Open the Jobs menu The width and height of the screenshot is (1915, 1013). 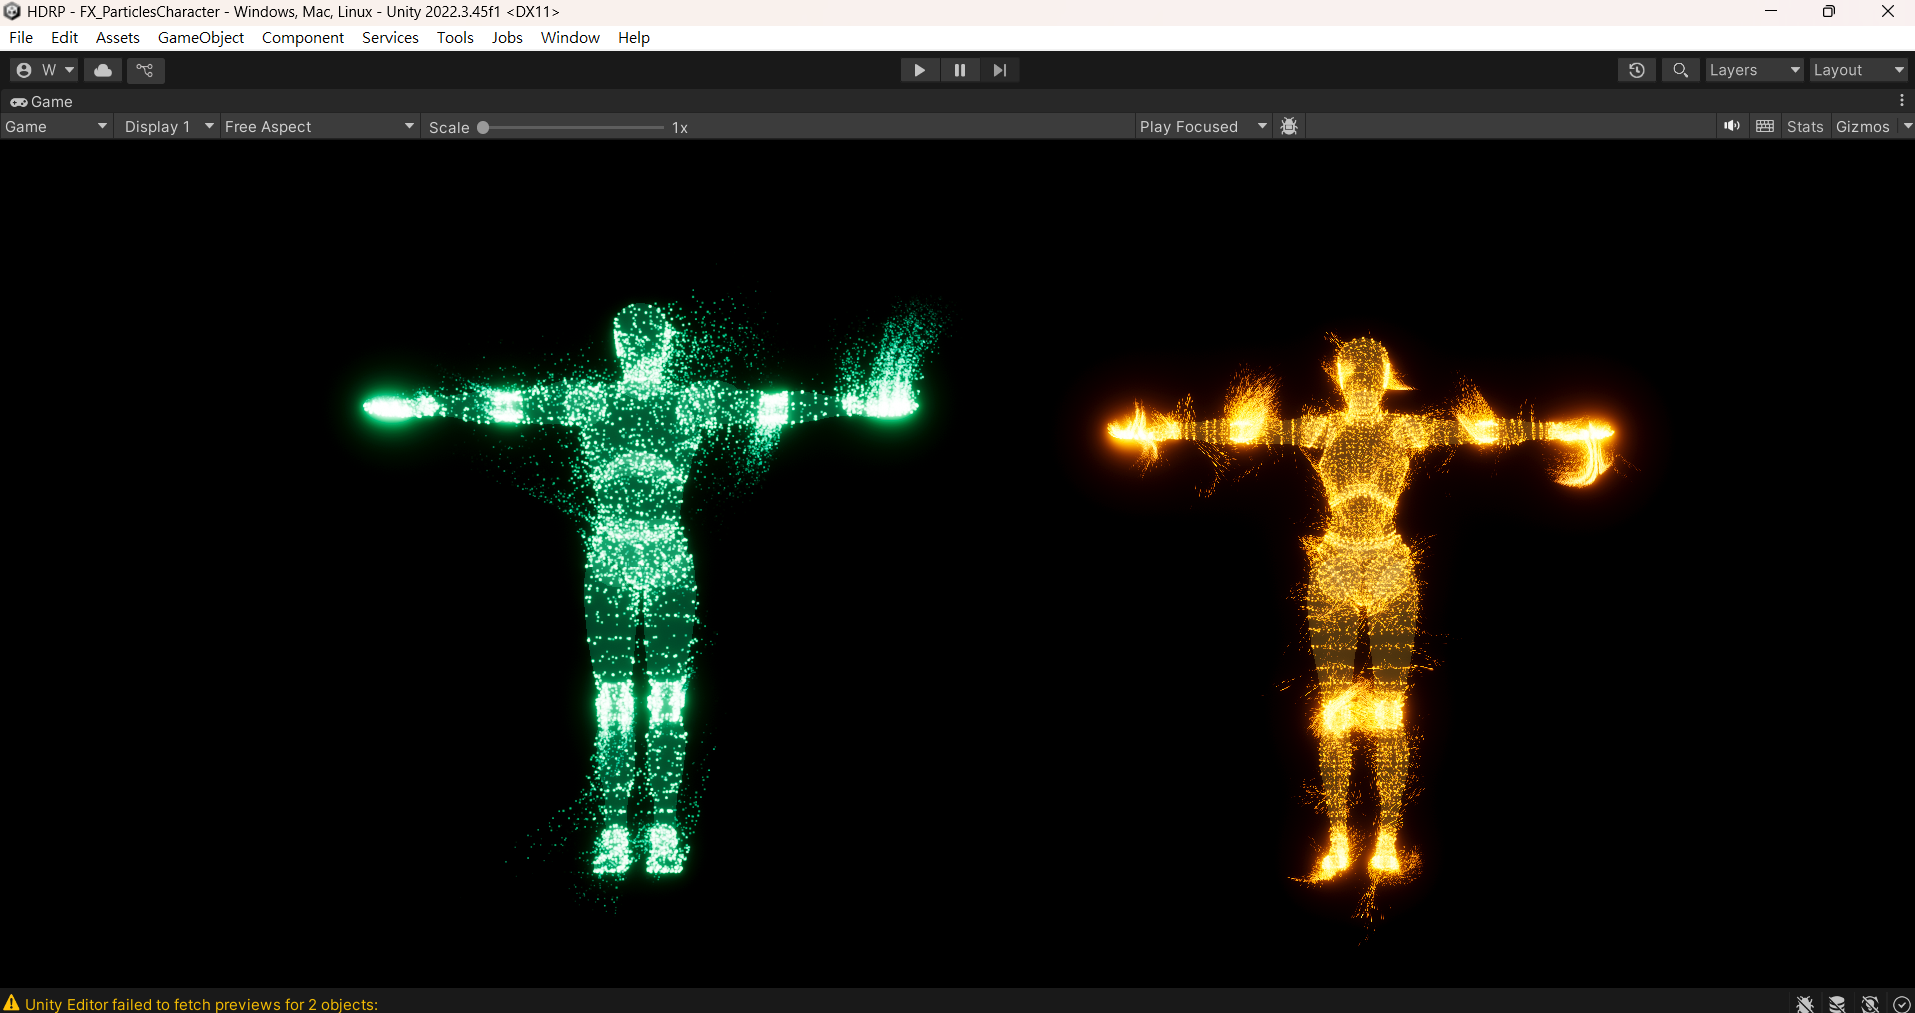(x=507, y=37)
